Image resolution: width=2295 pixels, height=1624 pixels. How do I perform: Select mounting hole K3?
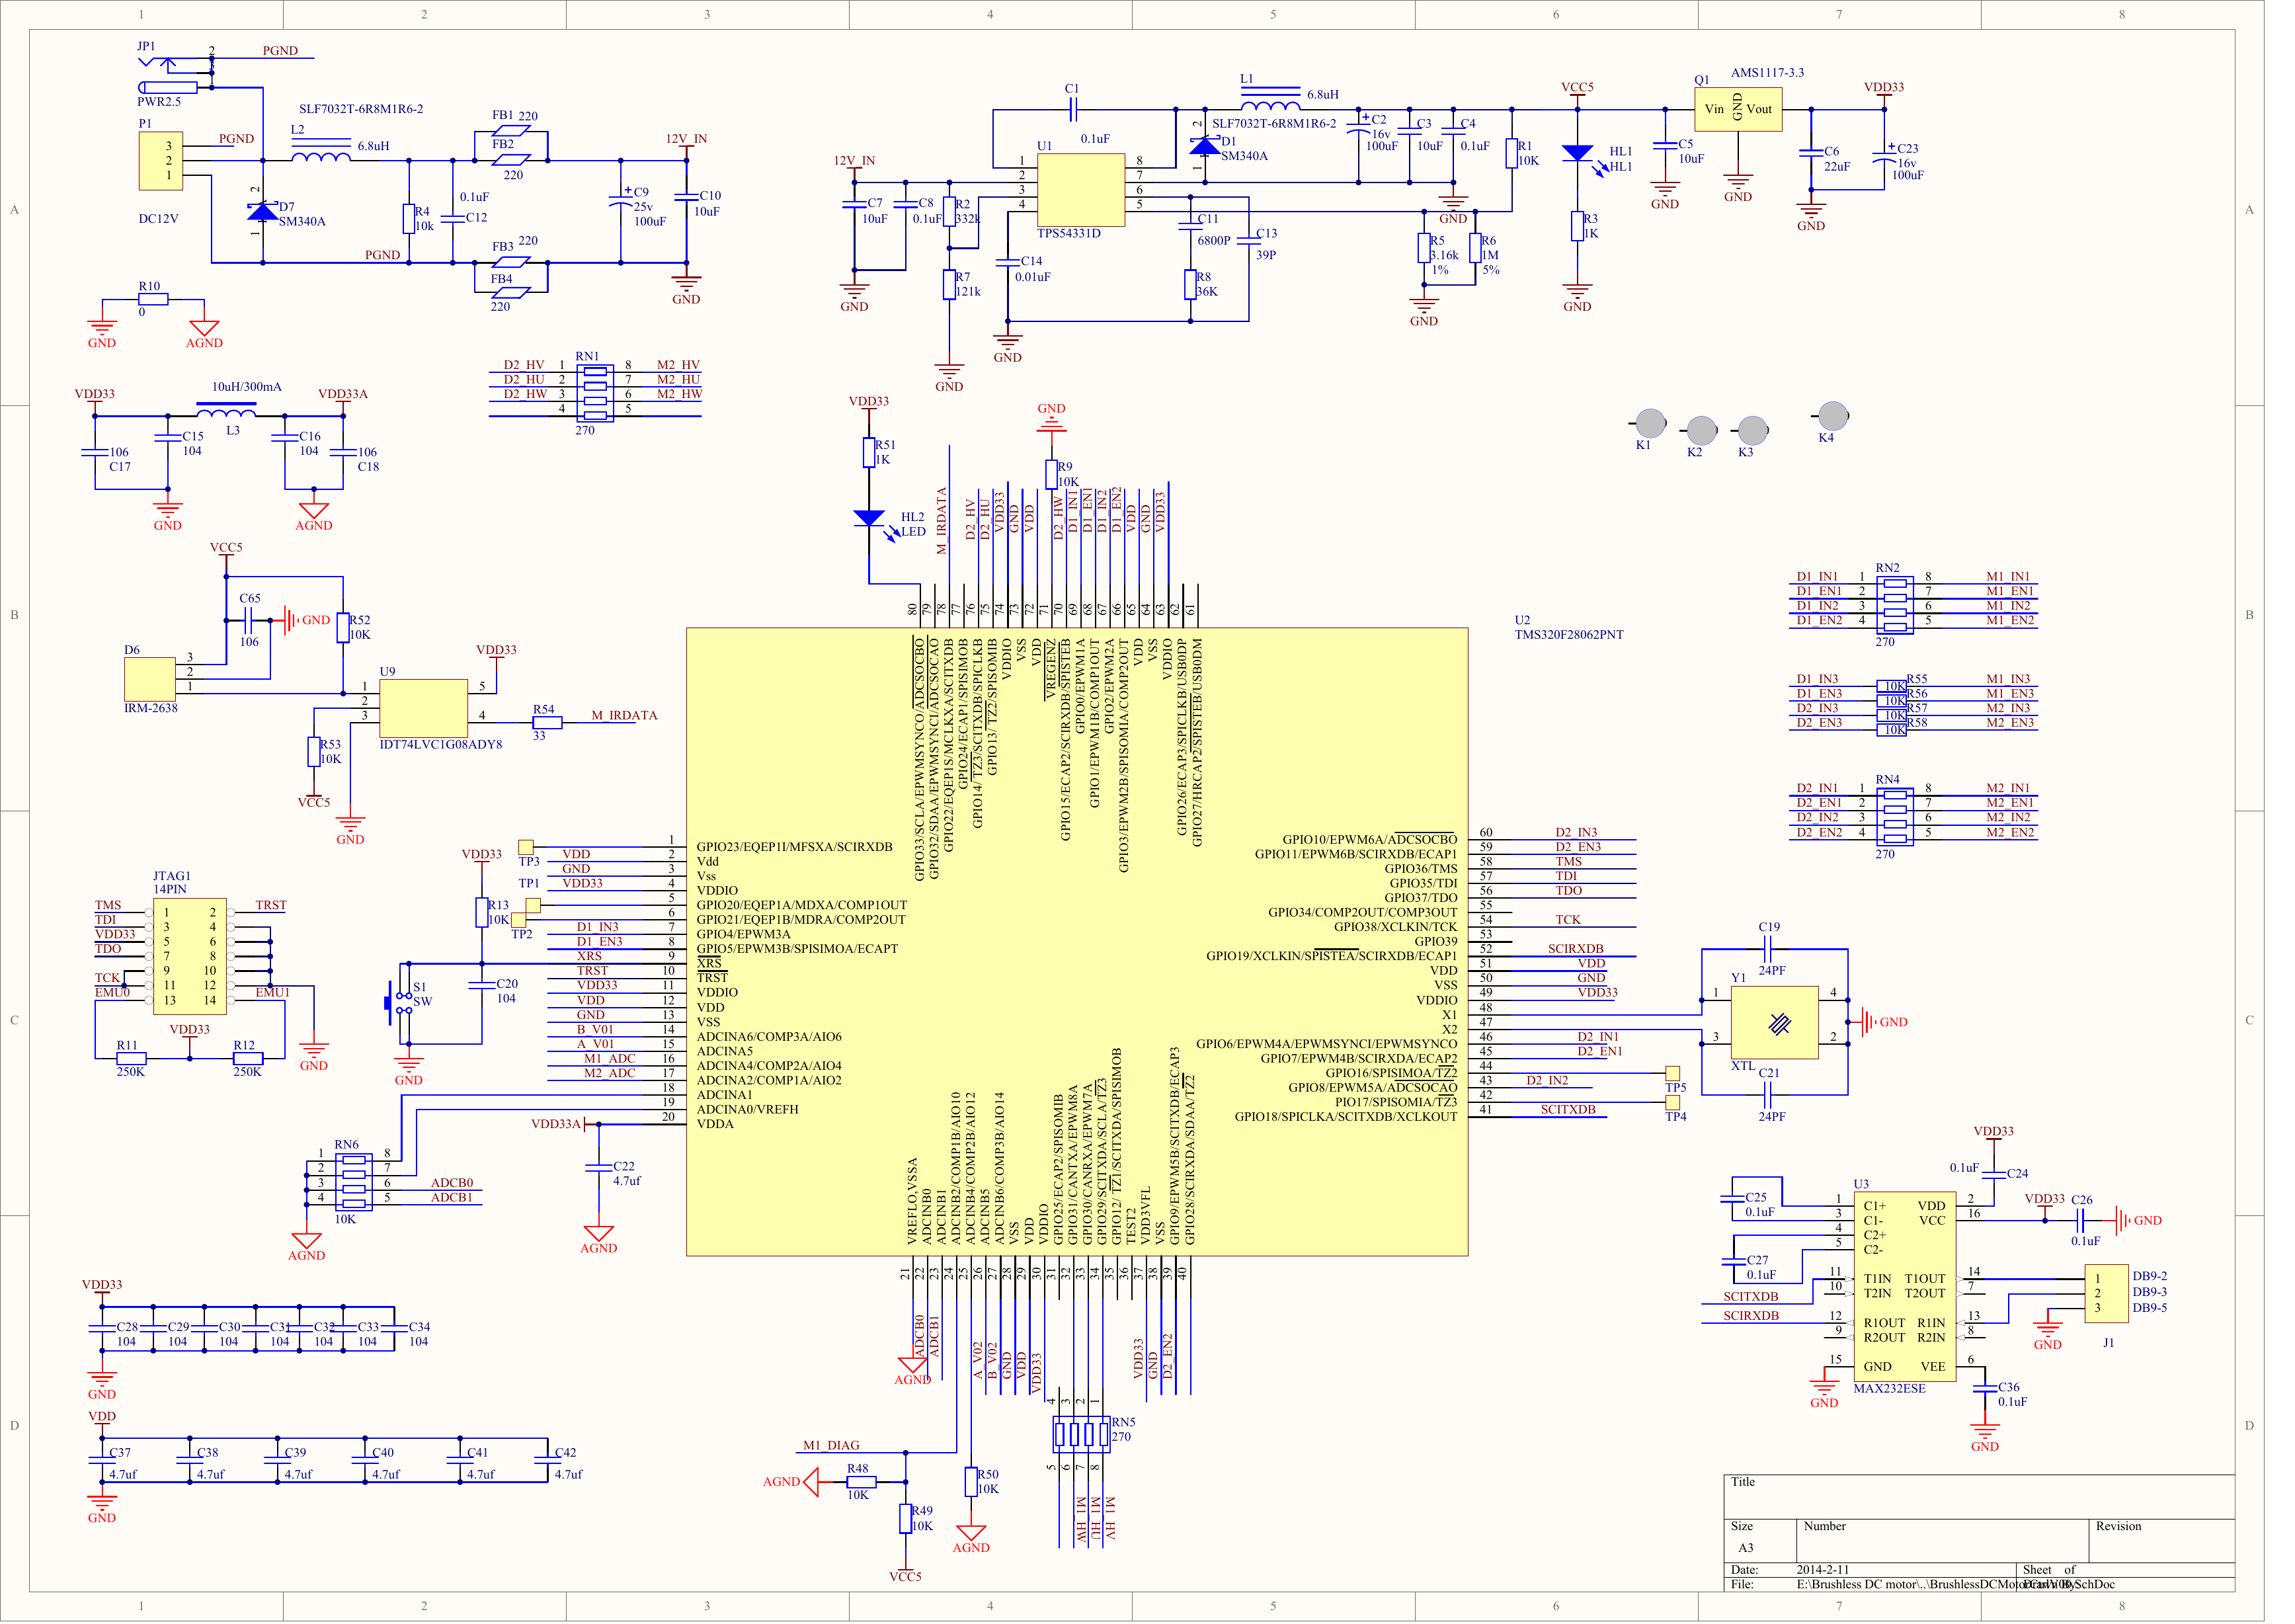[1752, 431]
